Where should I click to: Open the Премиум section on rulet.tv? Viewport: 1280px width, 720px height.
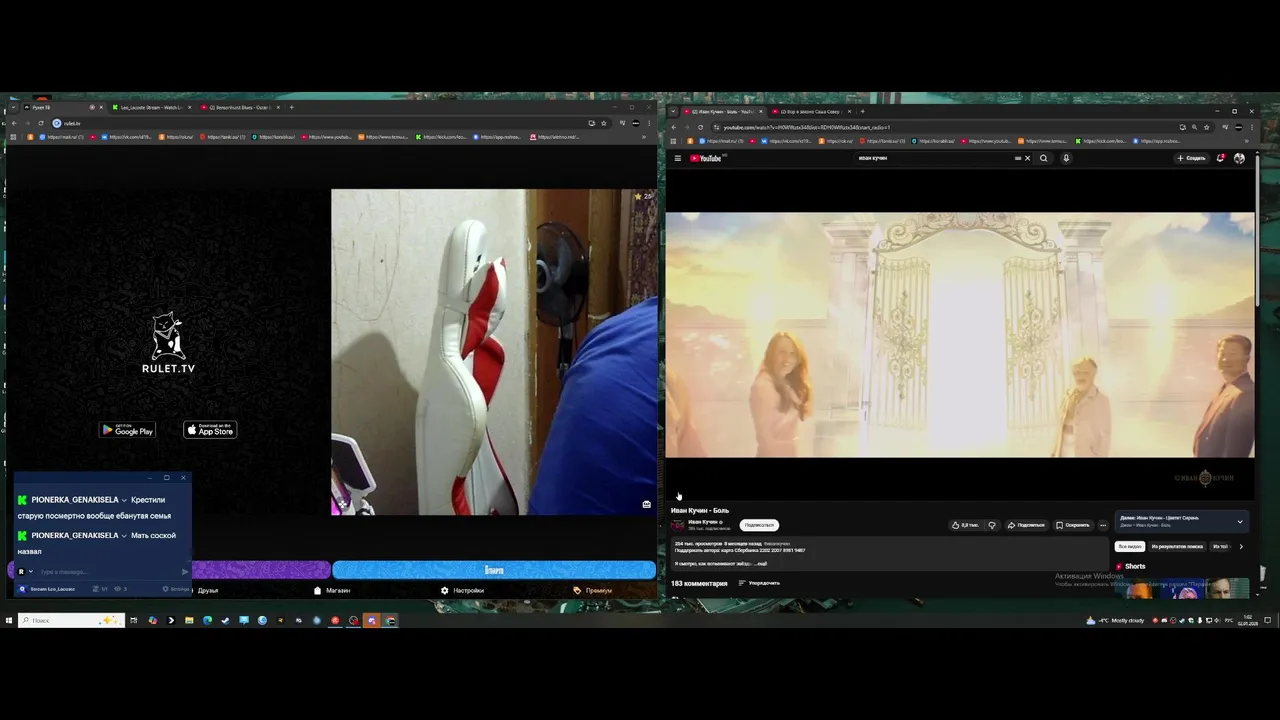593,590
